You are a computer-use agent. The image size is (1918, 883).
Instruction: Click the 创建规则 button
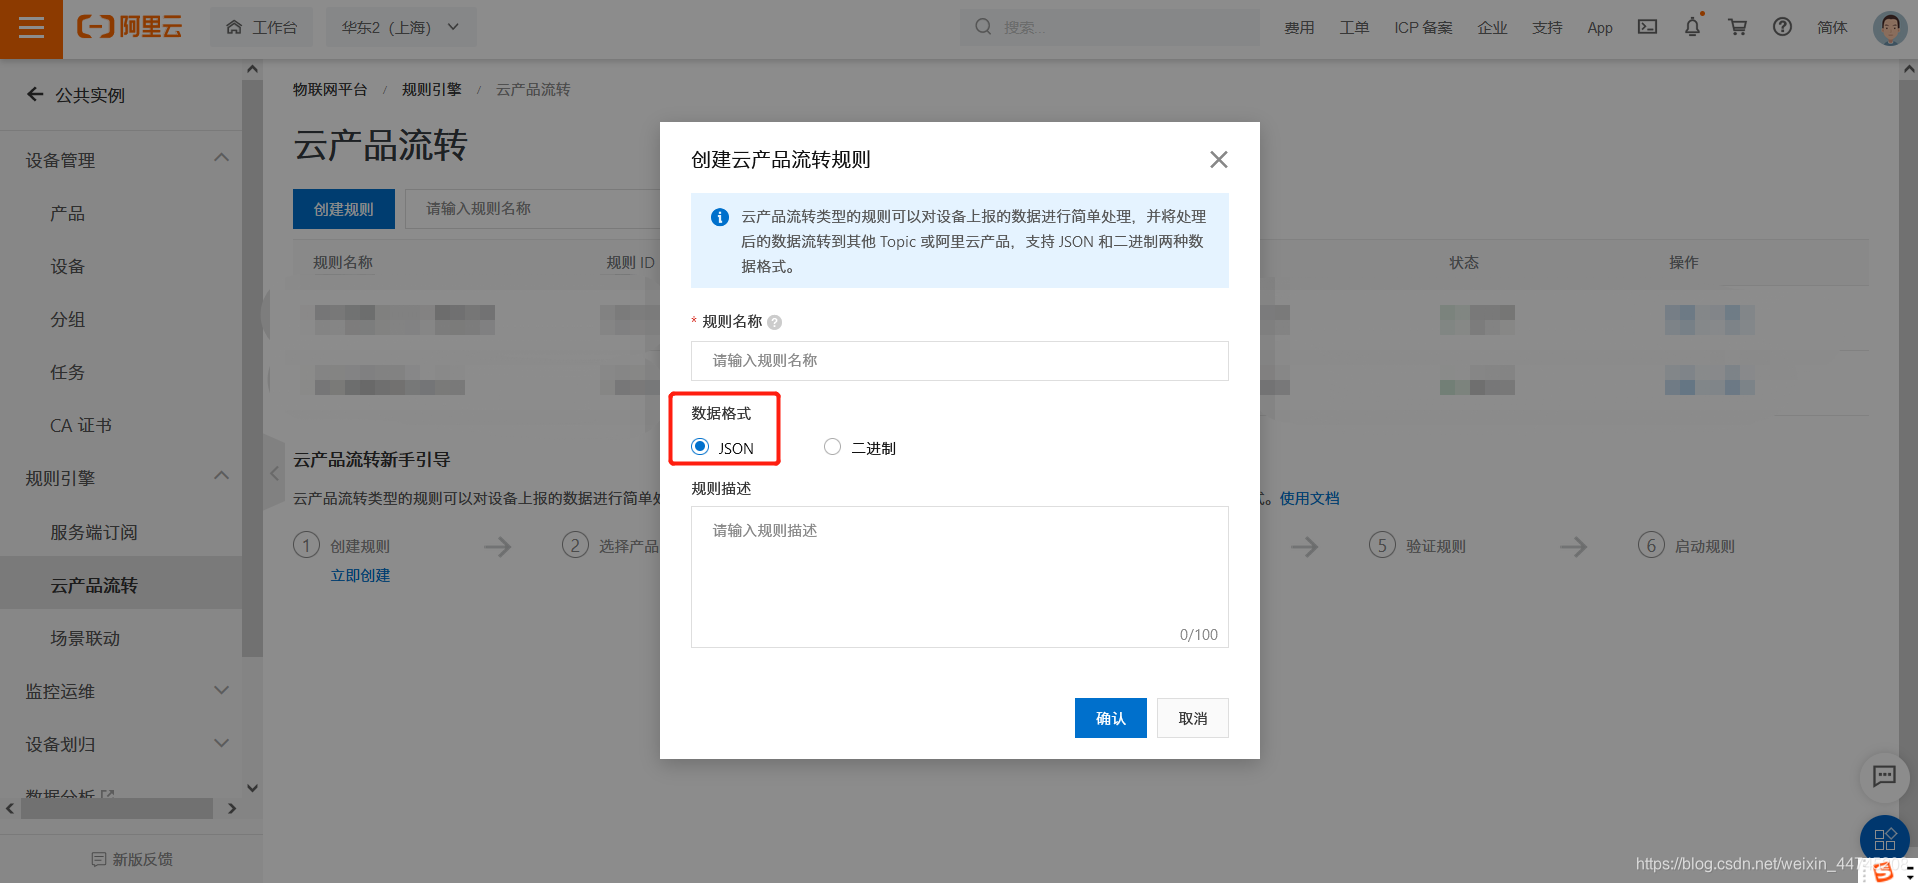(x=344, y=209)
